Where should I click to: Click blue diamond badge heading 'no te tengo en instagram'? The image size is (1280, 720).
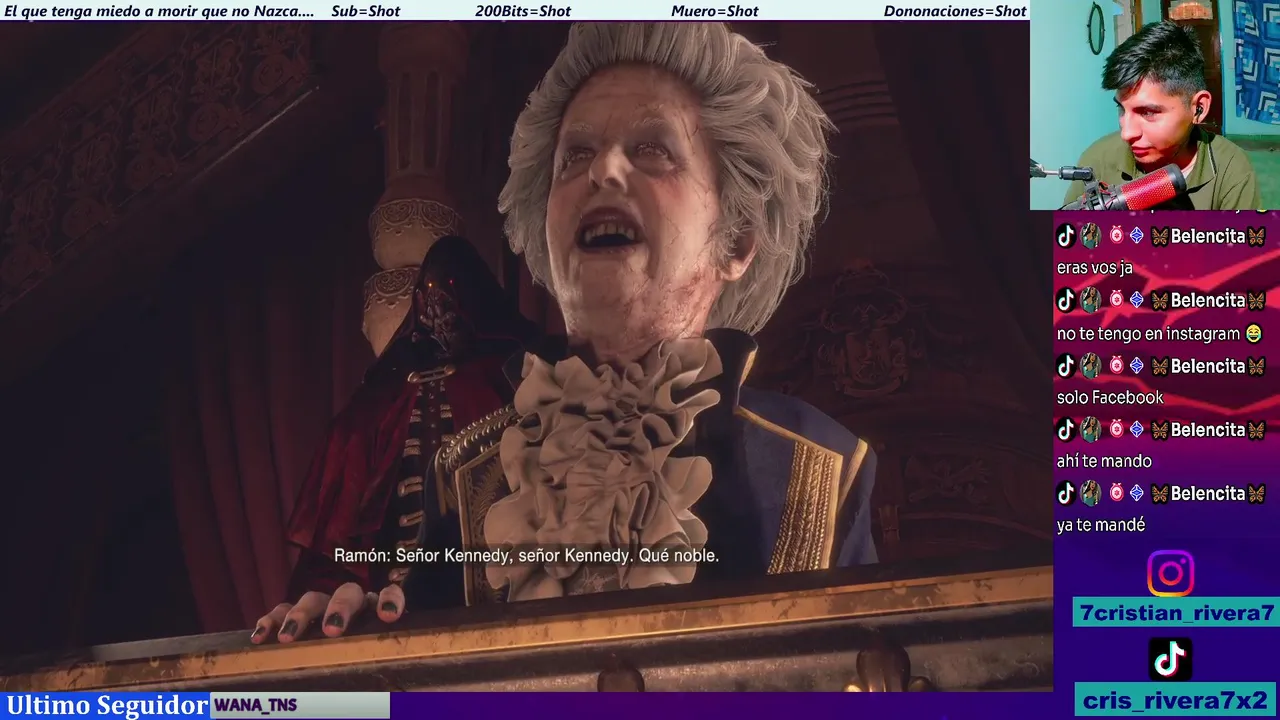point(1136,300)
